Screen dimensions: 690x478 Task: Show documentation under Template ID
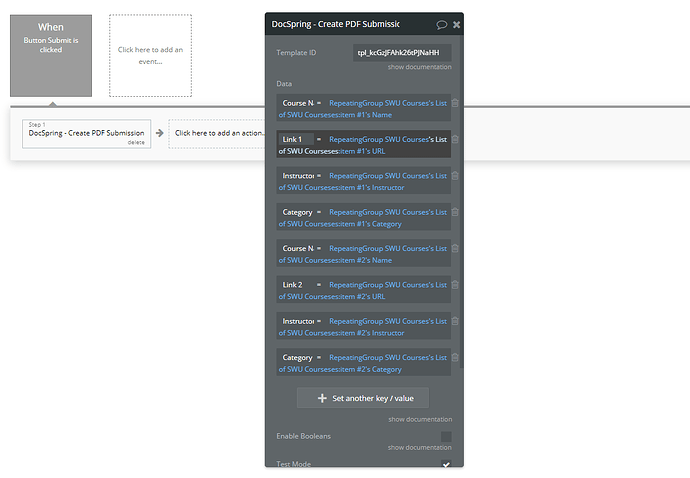coord(419,67)
